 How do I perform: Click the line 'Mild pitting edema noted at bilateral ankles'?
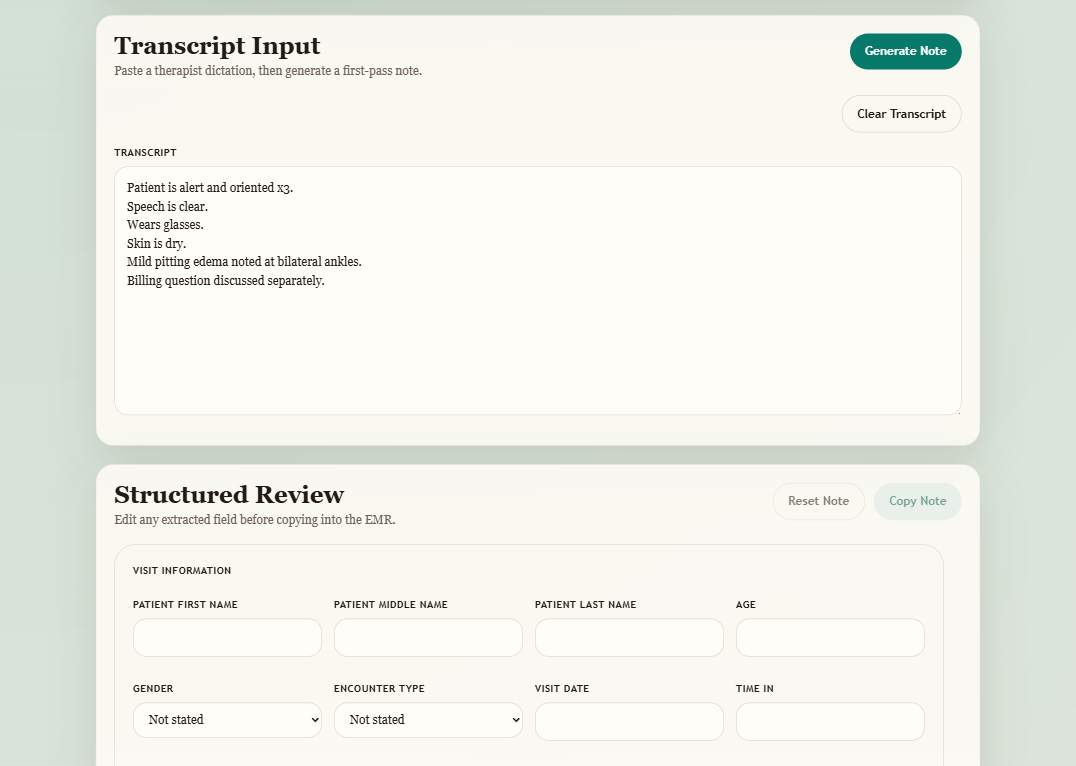point(244,261)
